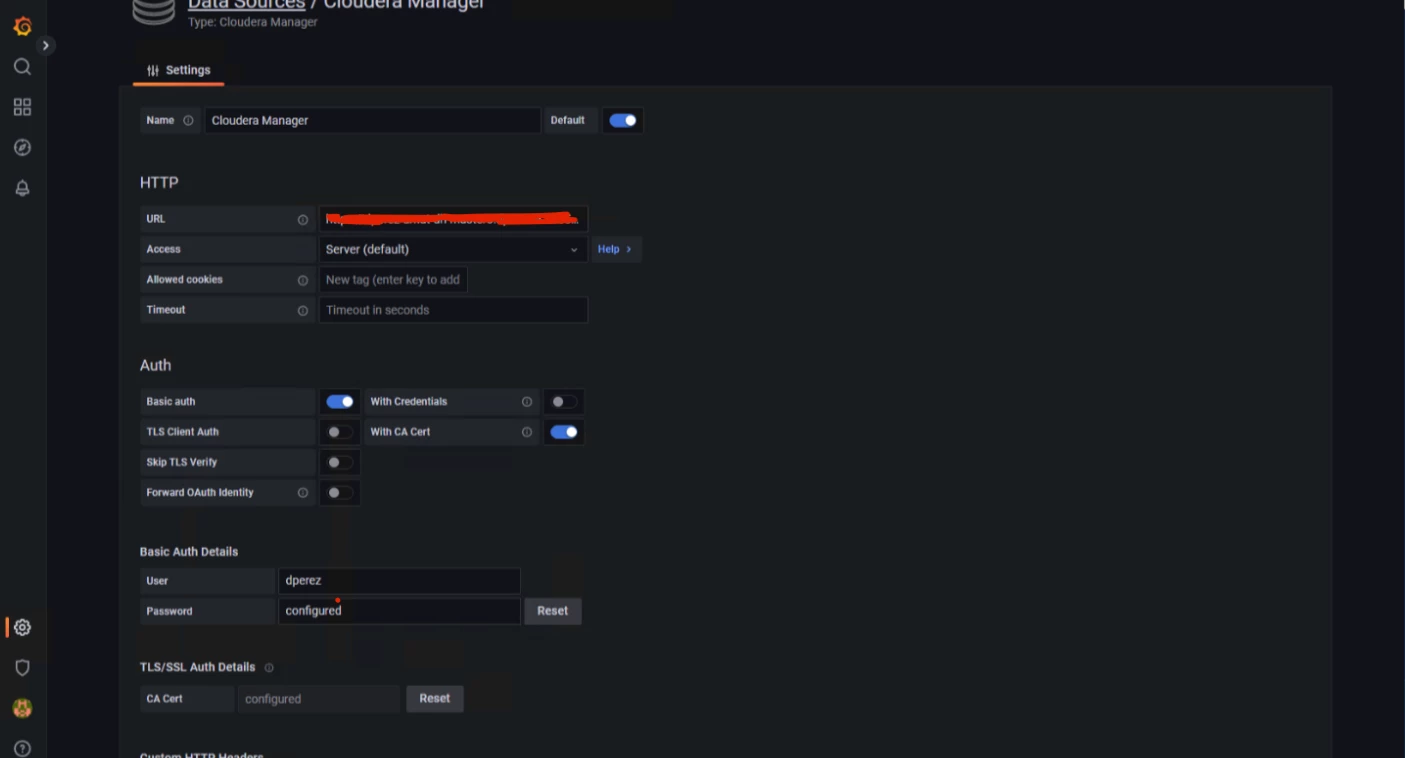Click info icon in URL row
The height and width of the screenshot is (758, 1405).
point(303,219)
